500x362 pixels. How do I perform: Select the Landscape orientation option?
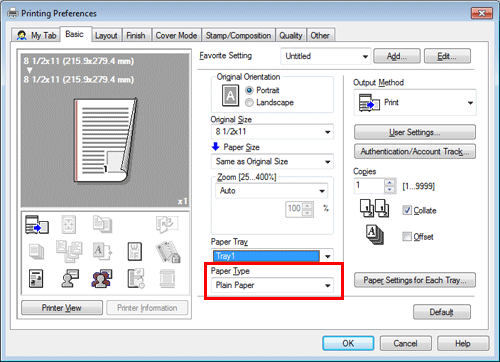point(269,103)
